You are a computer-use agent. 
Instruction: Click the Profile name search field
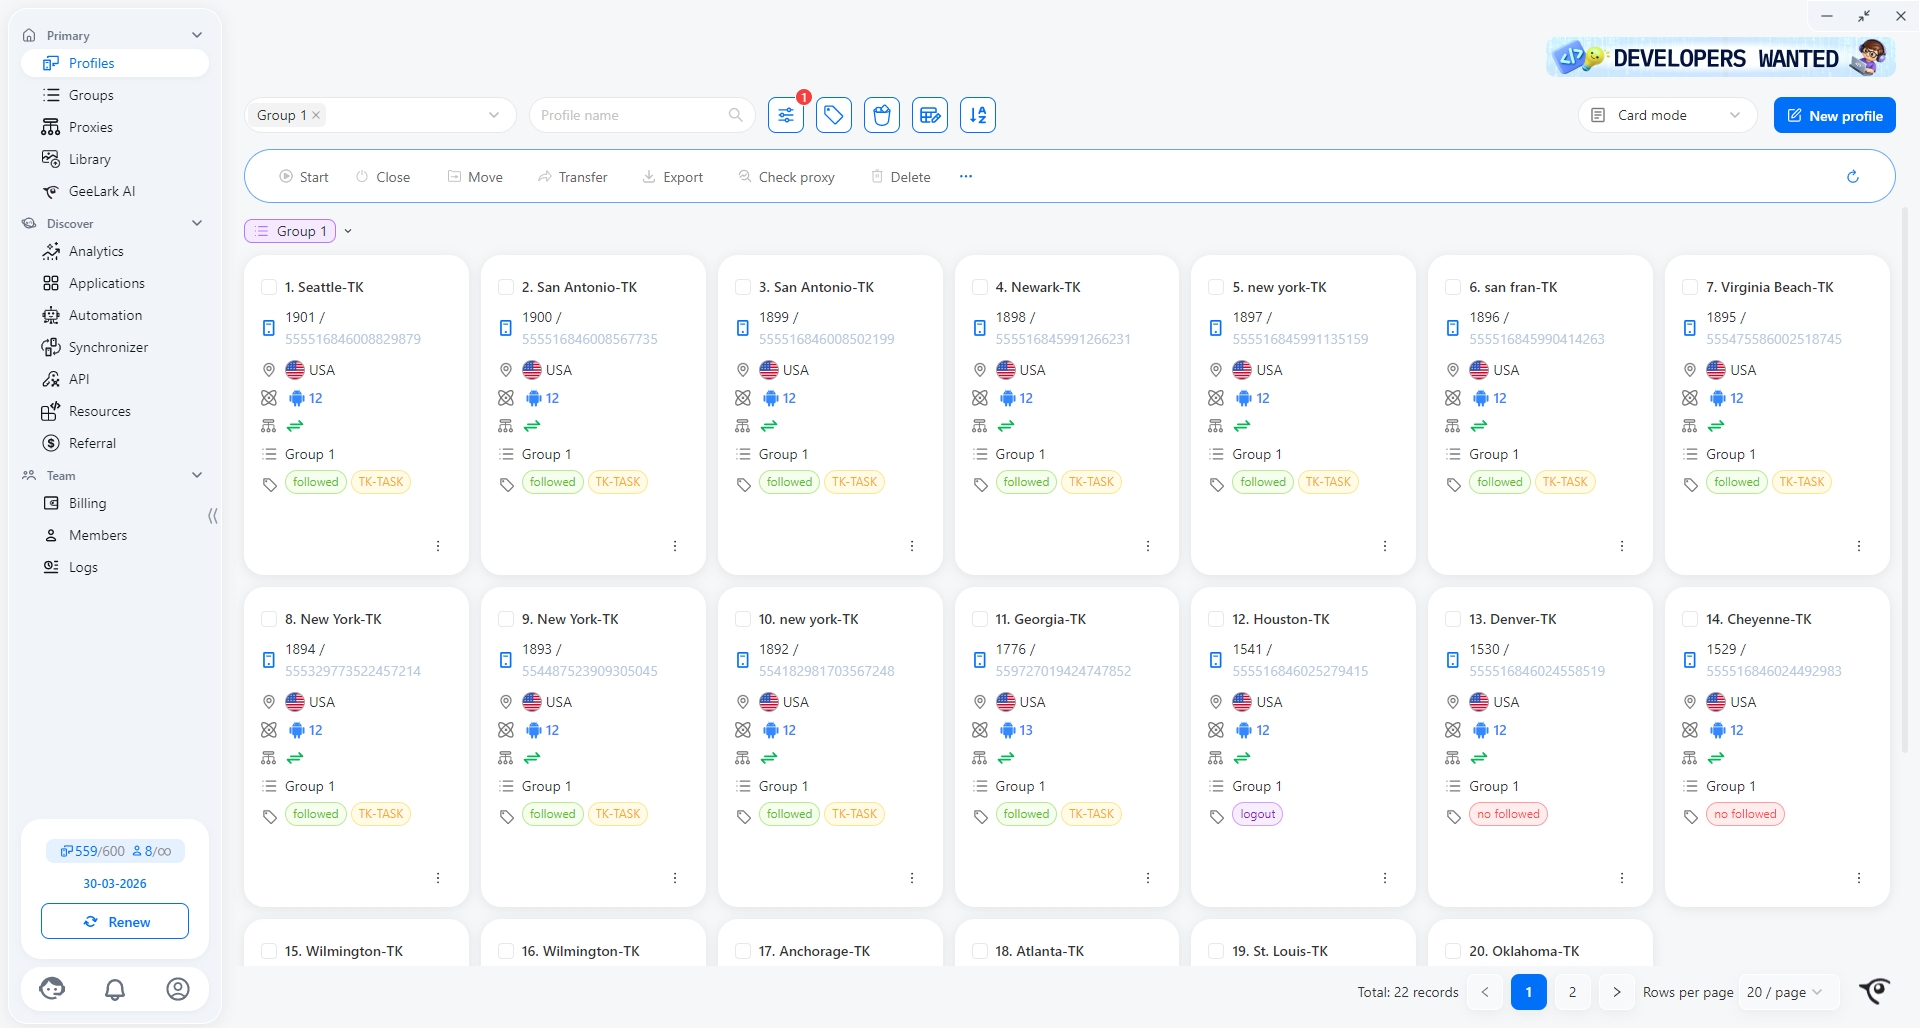642,115
